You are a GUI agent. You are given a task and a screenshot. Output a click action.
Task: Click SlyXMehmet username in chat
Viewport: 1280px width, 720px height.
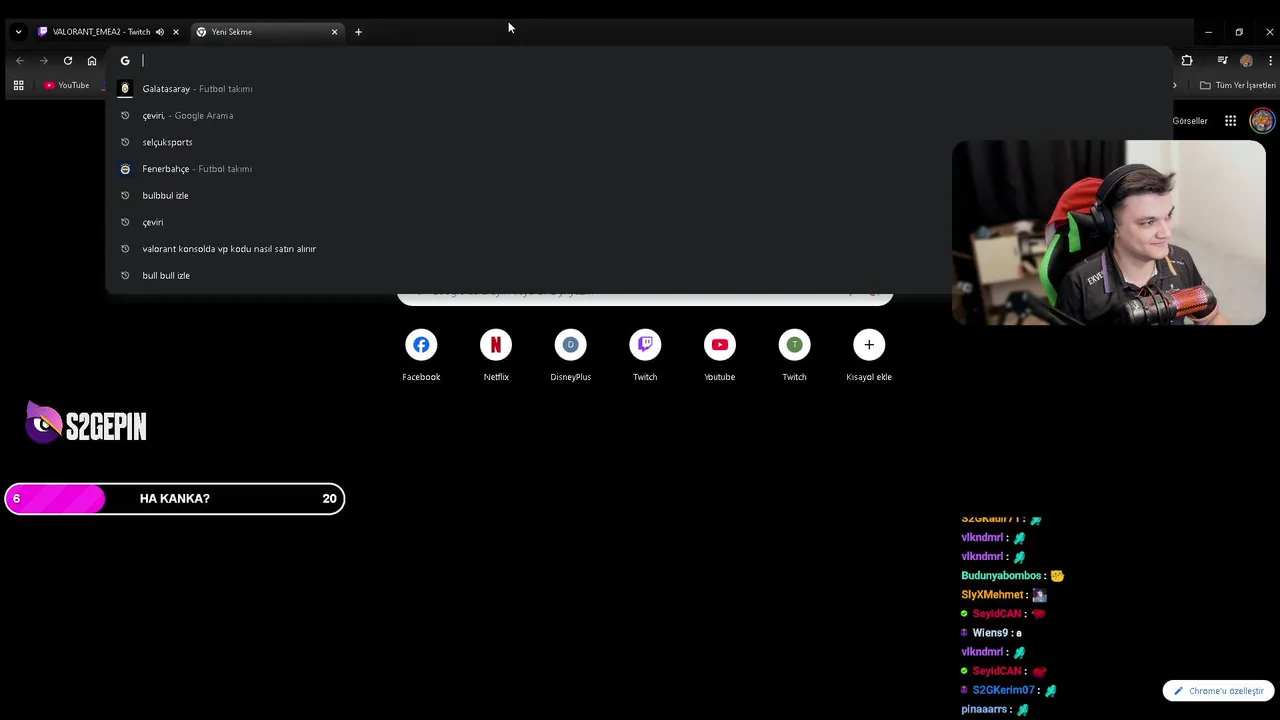[x=992, y=595]
